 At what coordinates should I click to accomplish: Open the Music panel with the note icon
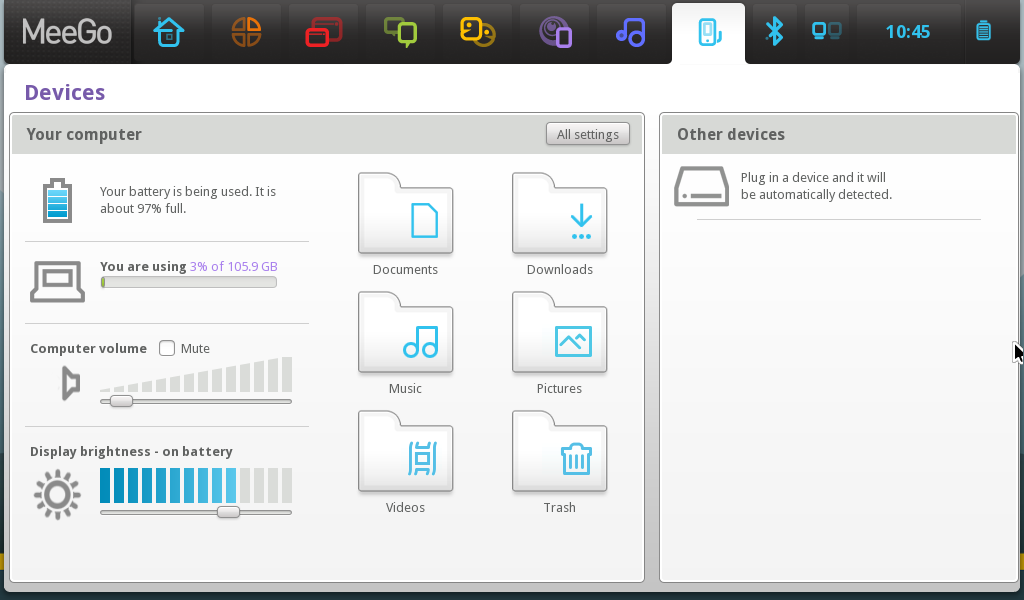click(x=630, y=31)
